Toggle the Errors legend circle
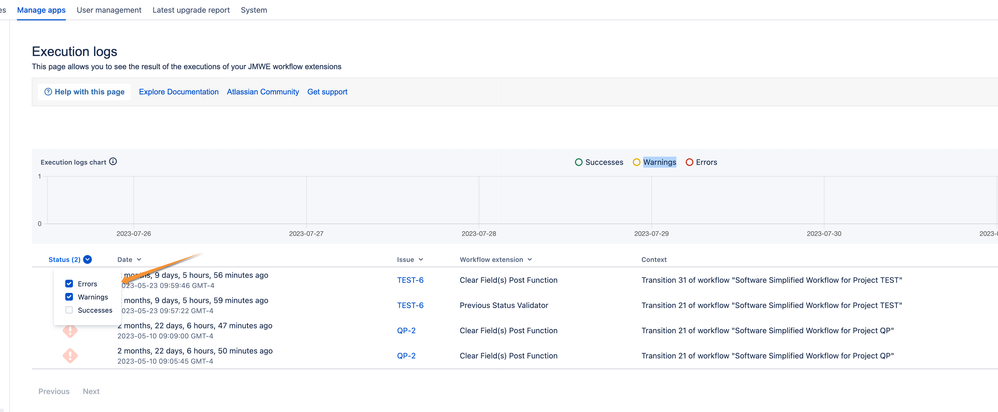This screenshot has height=412, width=998. tap(689, 162)
